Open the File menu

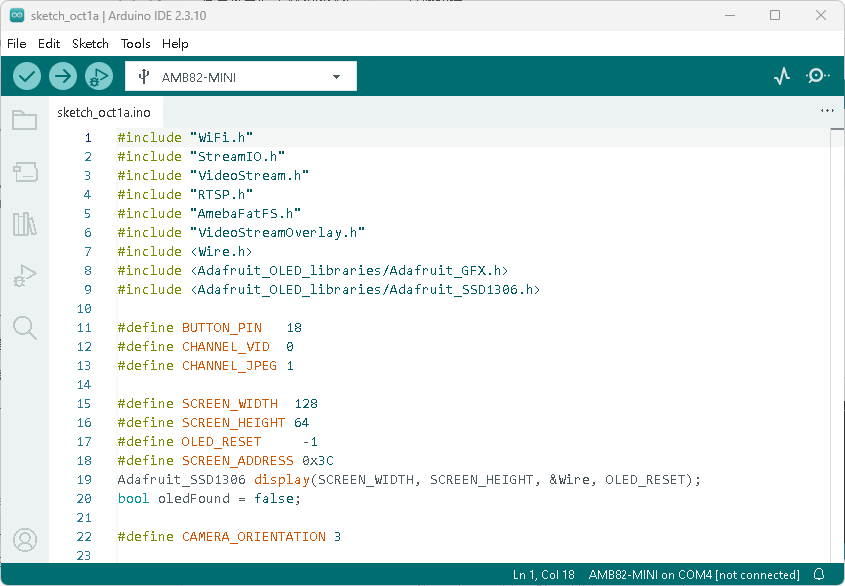16,44
